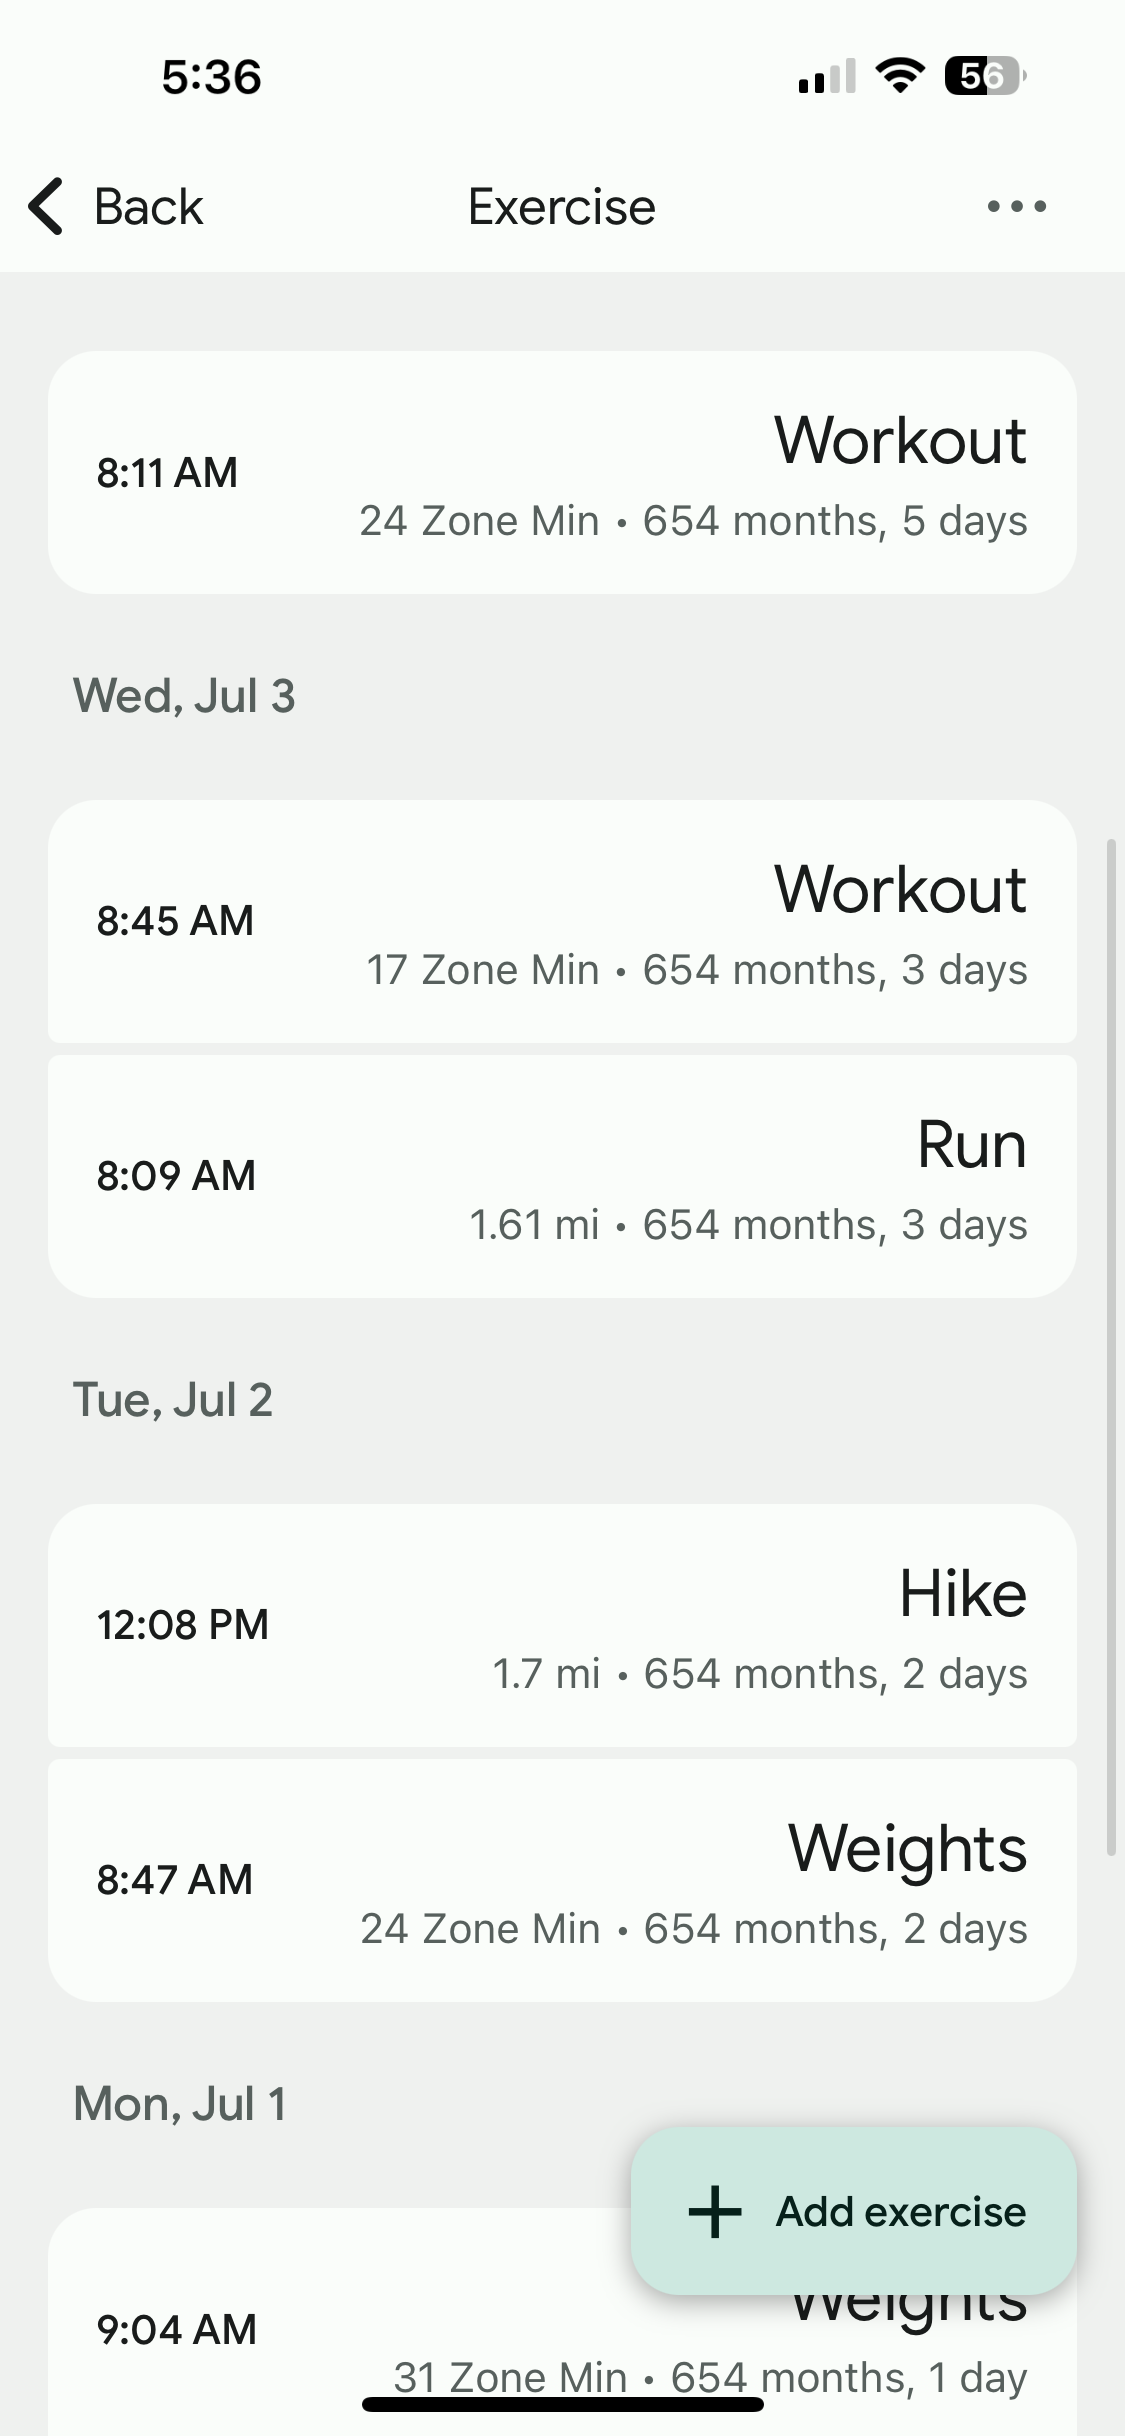Viewport: 1125px width, 2436px height.
Task: Tap the Exercise page title
Action: (562, 207)
